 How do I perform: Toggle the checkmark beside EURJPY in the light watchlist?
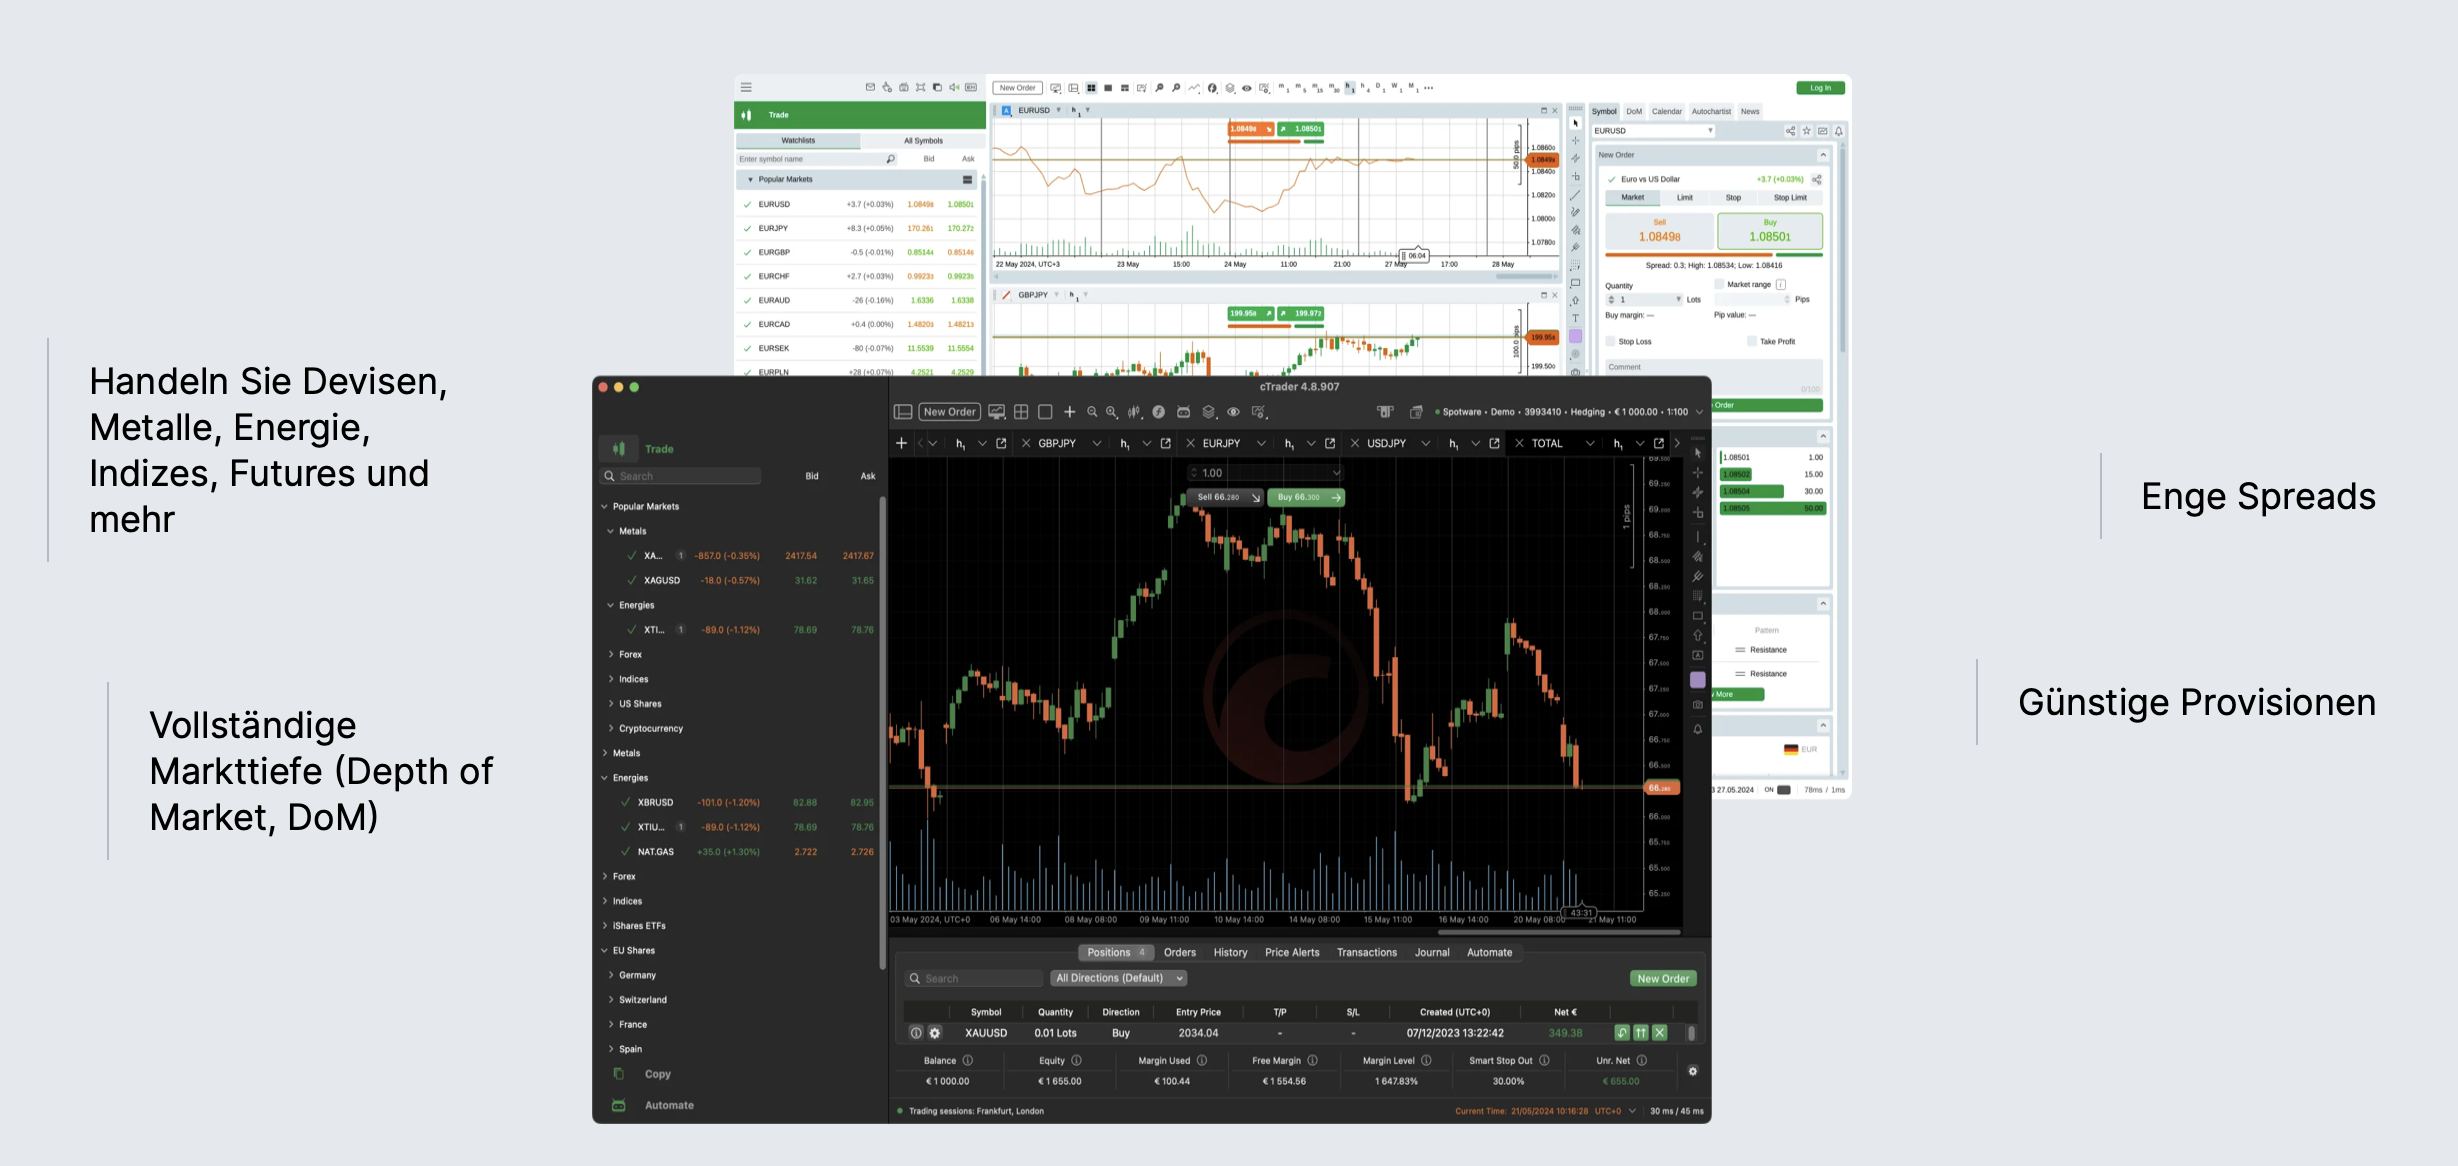(747, 228)
